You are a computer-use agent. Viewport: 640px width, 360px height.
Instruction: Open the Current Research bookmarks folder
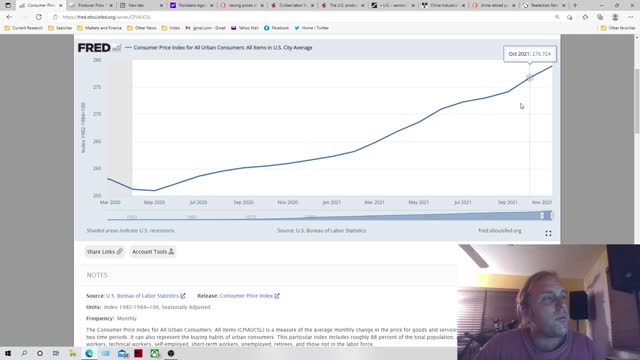(23, 28)
